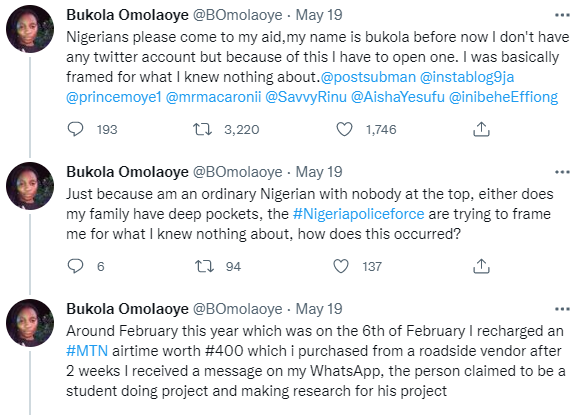
Task: Open the @postsubman mention link
Action: pyautogui.click(x=368, y=77)
